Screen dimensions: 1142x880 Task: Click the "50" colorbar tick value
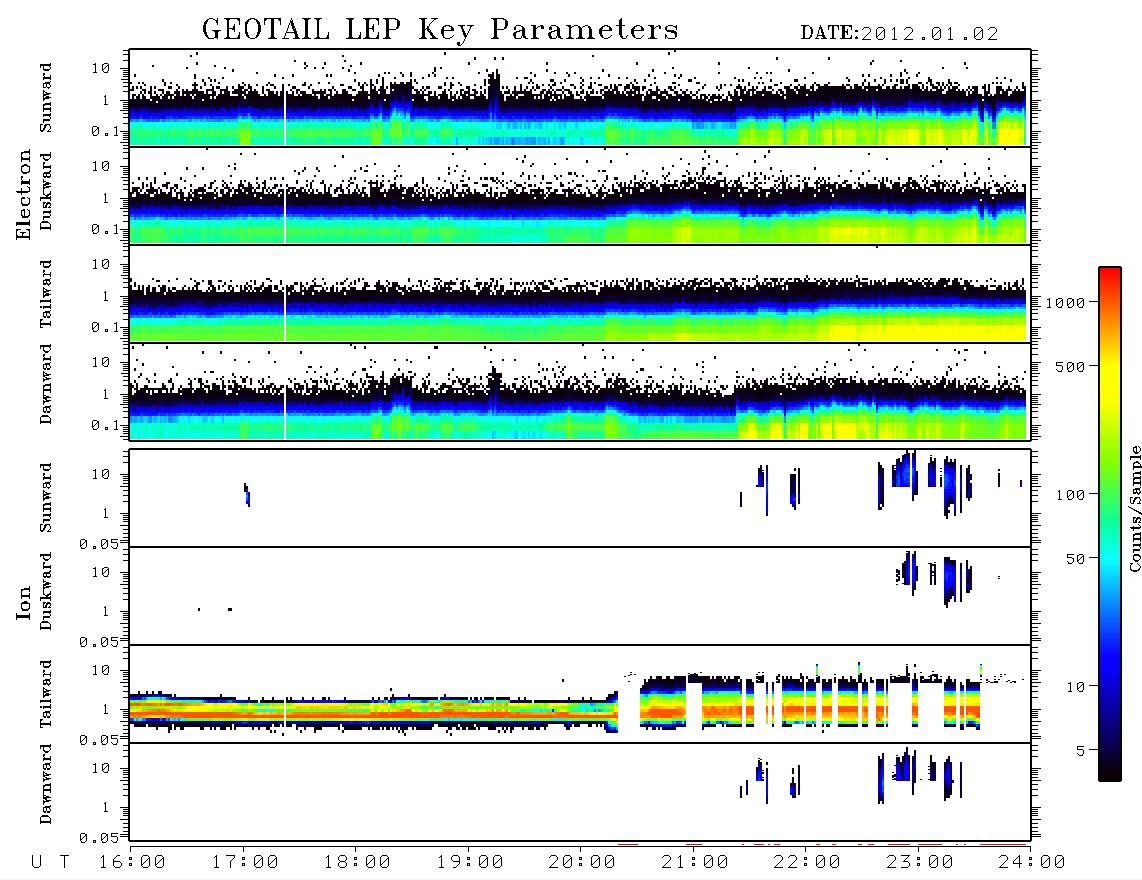point(1075,559)
